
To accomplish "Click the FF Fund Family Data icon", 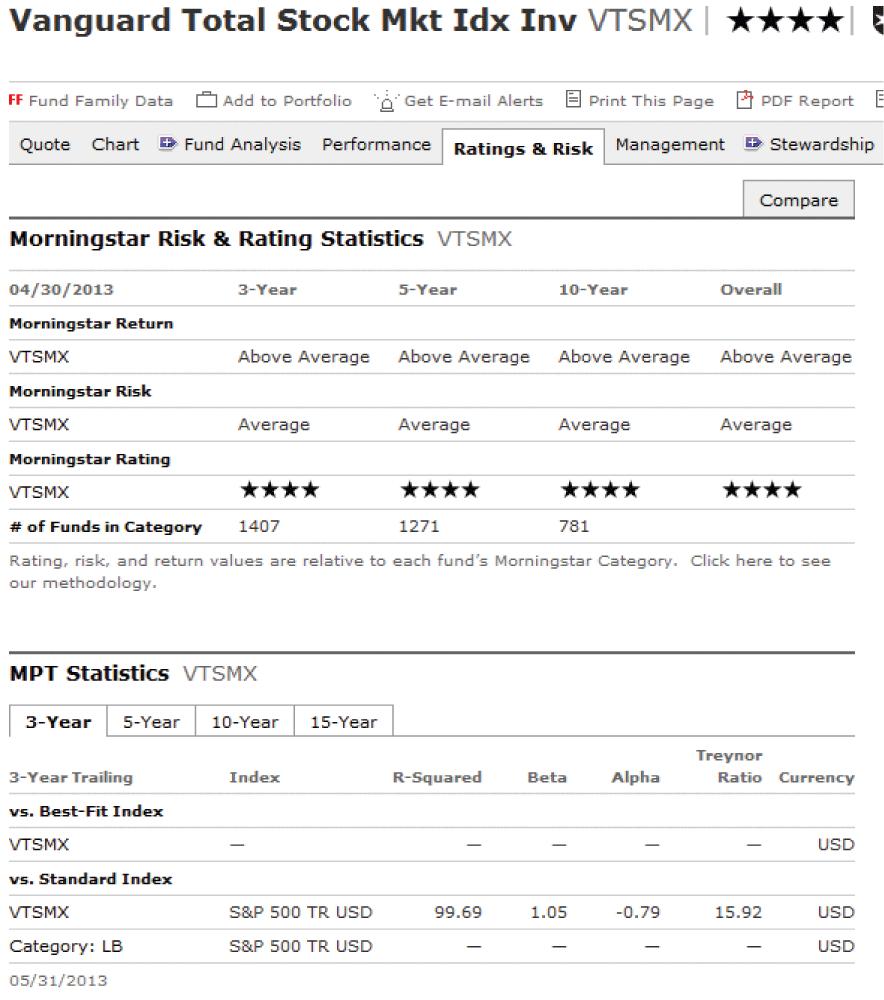I will tap(15, 100).
